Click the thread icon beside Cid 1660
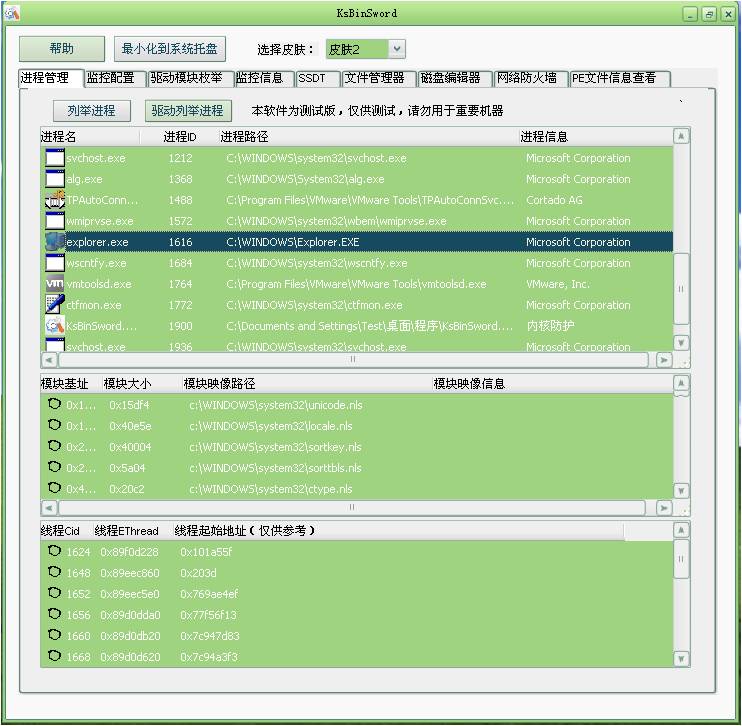This screenshot has width=742, height=726. point(54,634)
